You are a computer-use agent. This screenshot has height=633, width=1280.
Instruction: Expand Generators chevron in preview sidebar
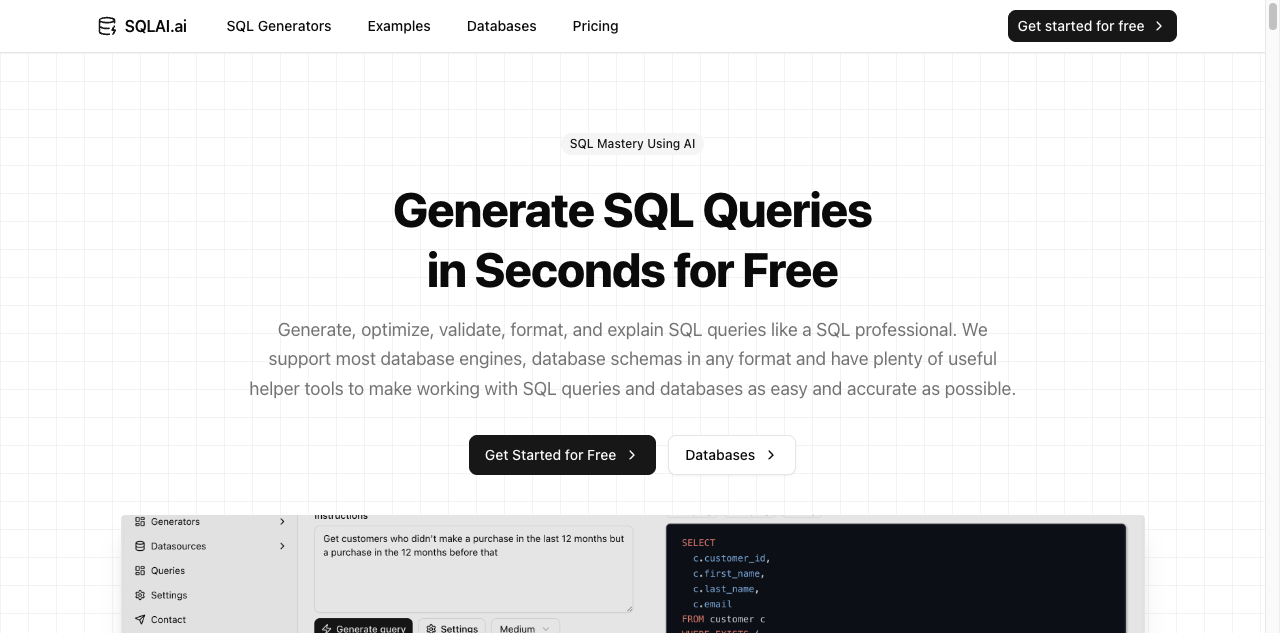[283, 522]
